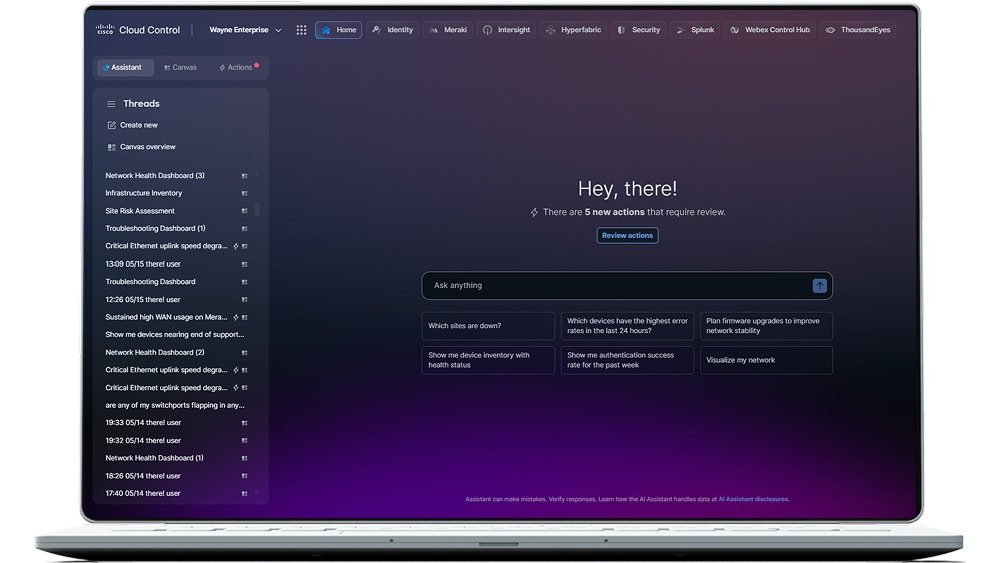Click action bolt icon on Sustained high WAN usage
1000x563 pixels.
pyautogui.click(x=236, y=317)
